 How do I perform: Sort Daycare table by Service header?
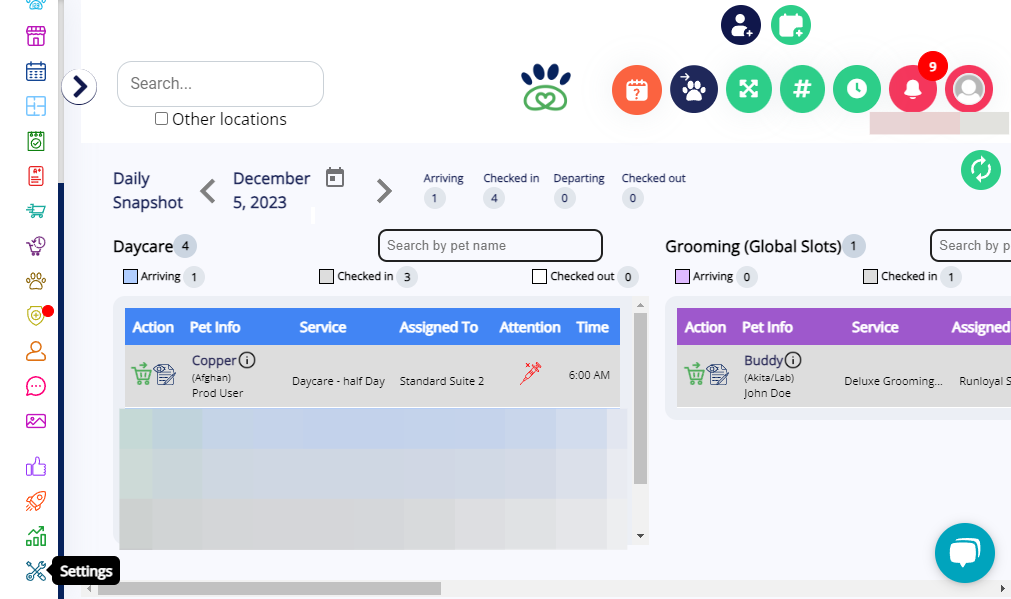click(x=322, y=327)
